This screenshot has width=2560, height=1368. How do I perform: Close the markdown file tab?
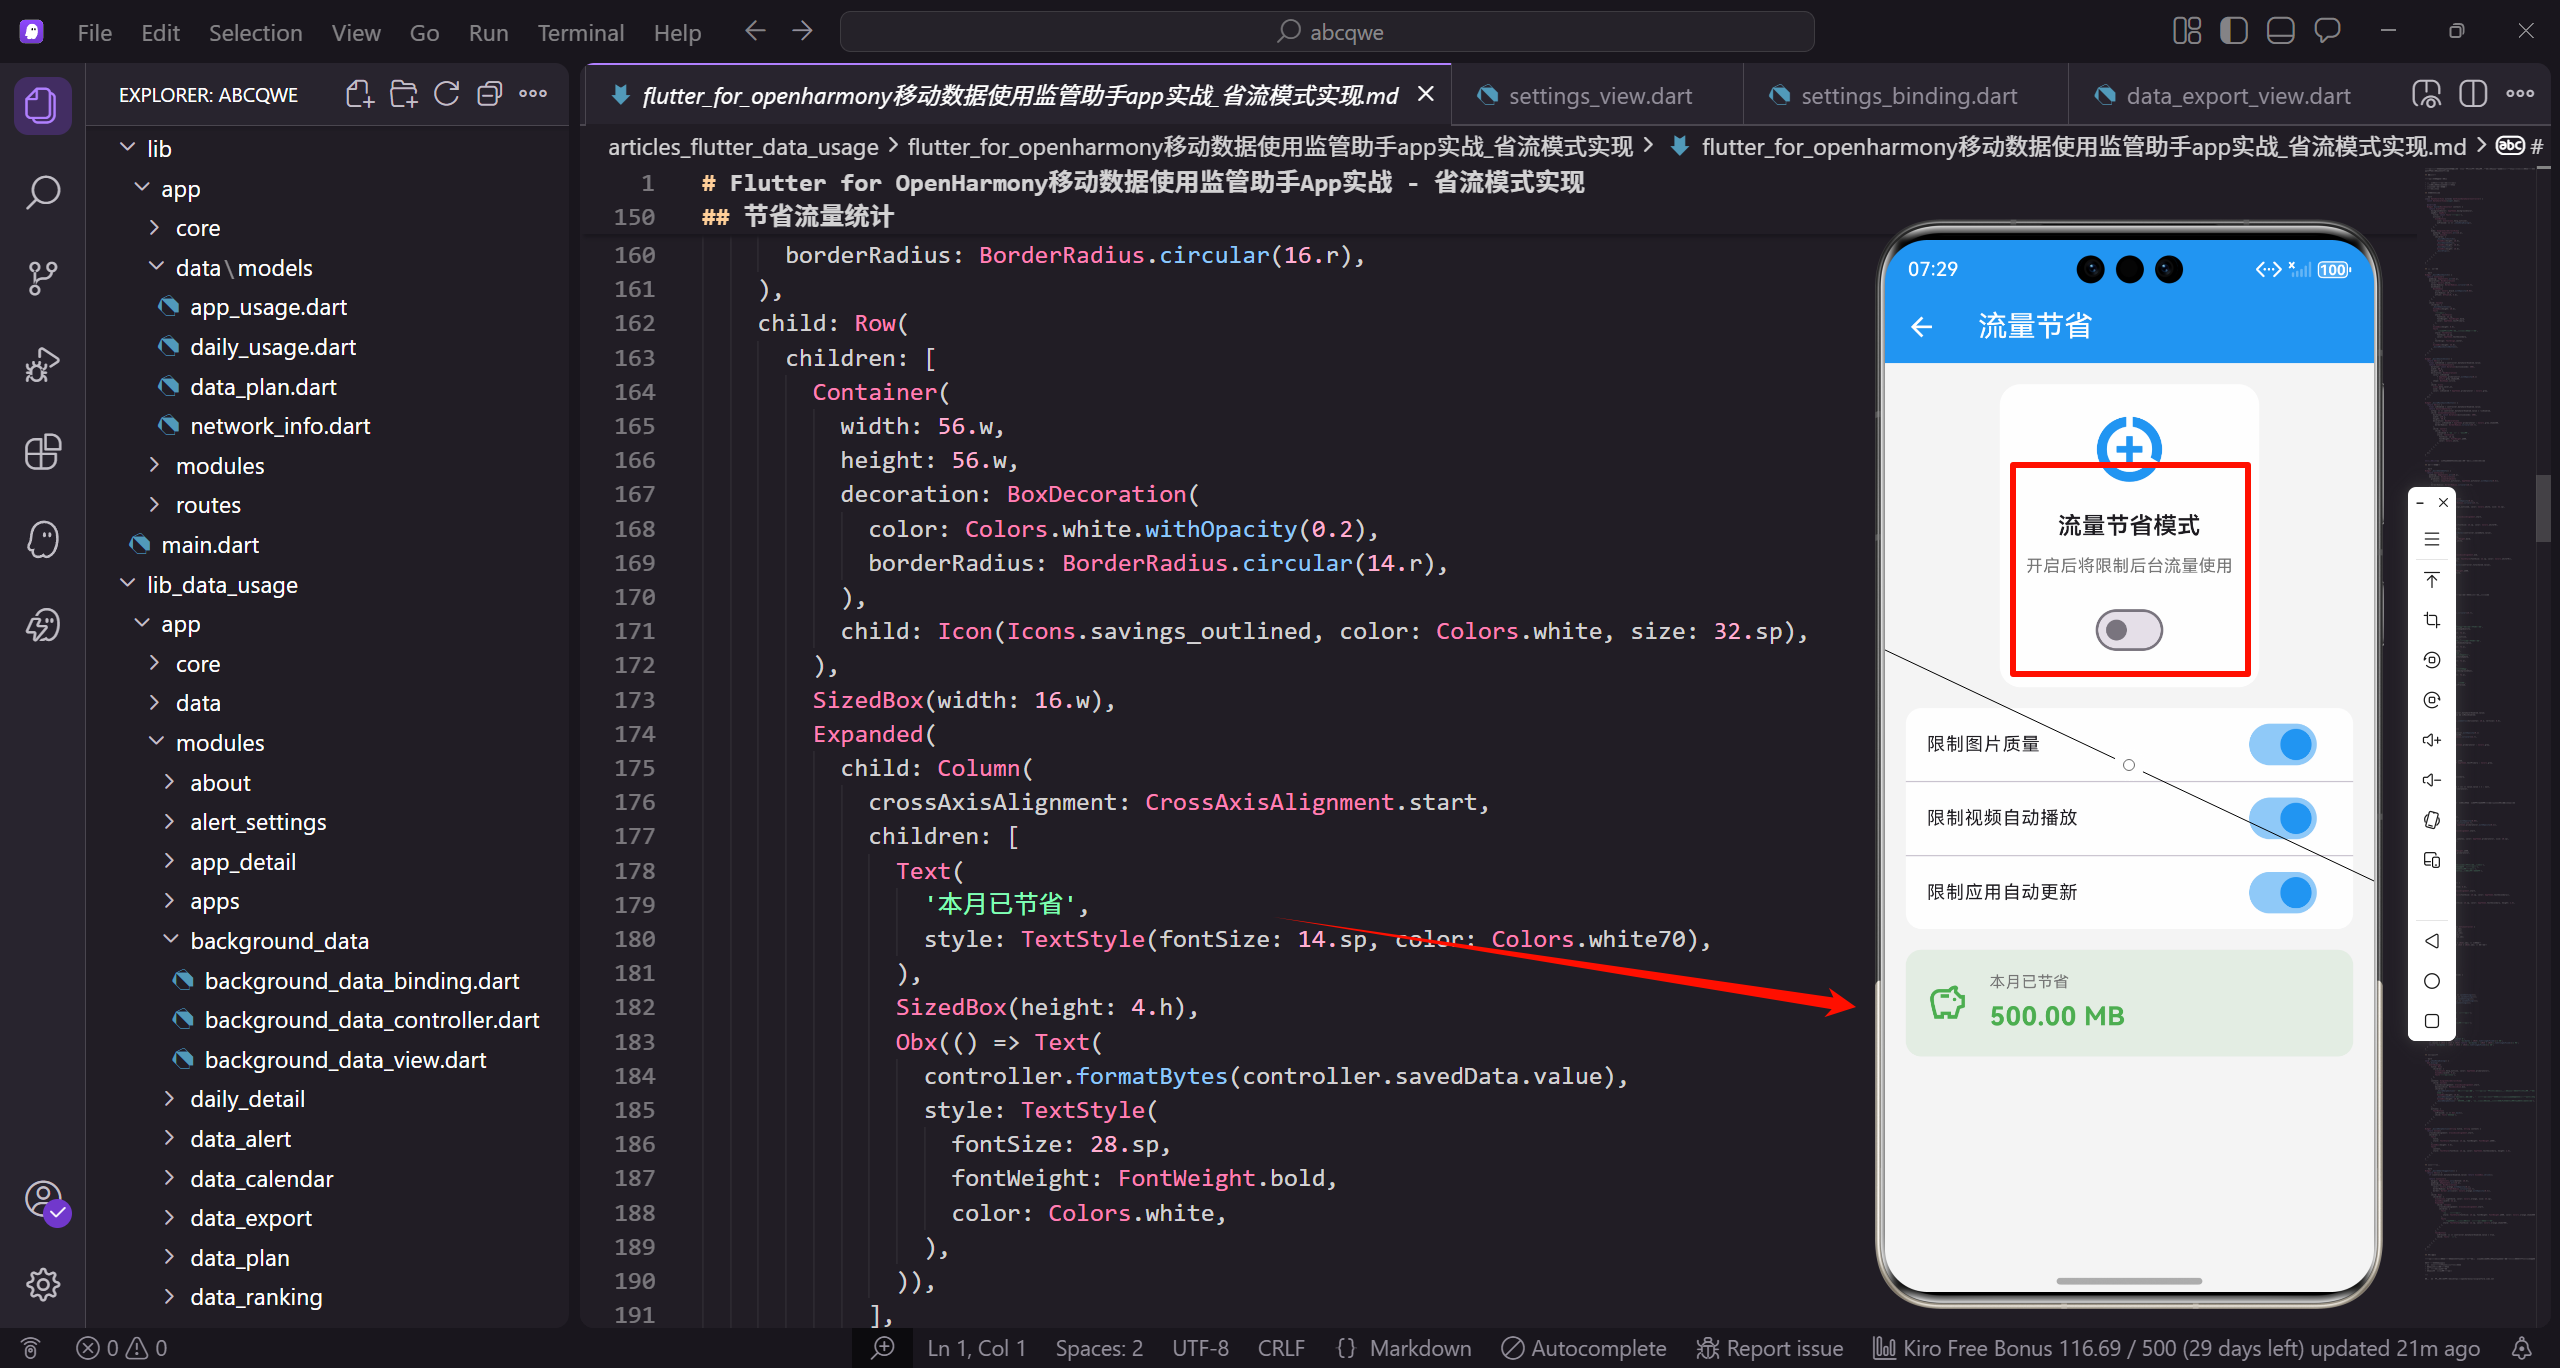(1426, 94)
